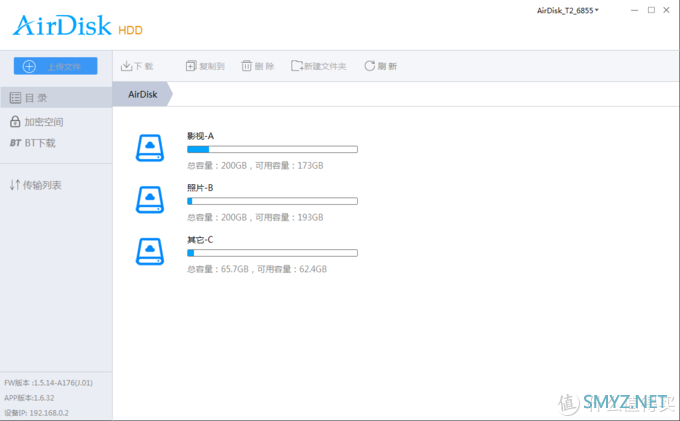The width and height of the screenshot is (680, 421).
Task: Open the 目录 directory sidebar item
Action: click(x=56, y=98)
